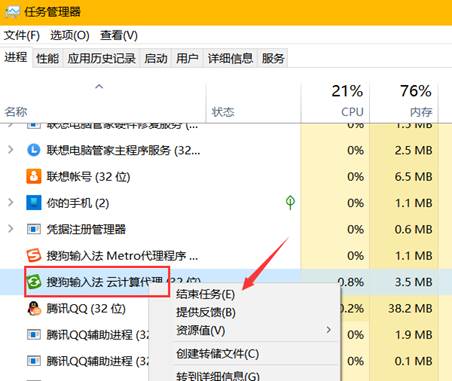
Task: Expand the 联想电脑管家主程序服务 process group
Action: click(x=10, y=150)
